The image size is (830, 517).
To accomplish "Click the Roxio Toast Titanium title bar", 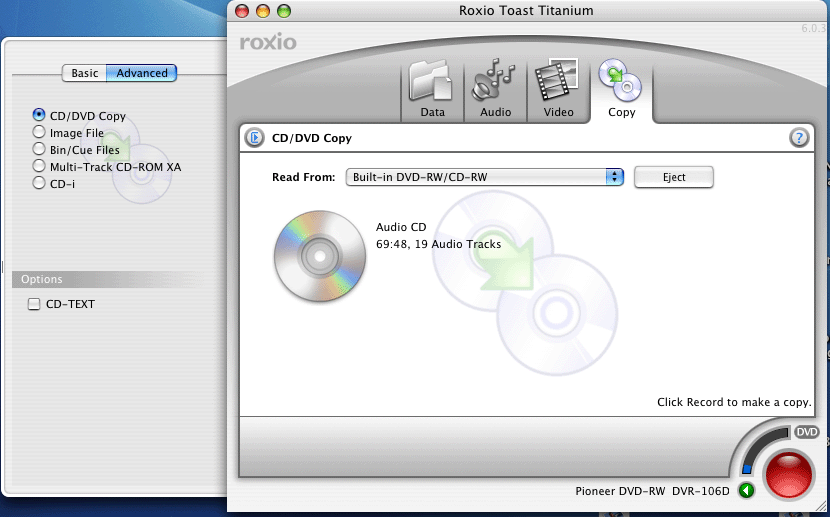I will 526,11.
